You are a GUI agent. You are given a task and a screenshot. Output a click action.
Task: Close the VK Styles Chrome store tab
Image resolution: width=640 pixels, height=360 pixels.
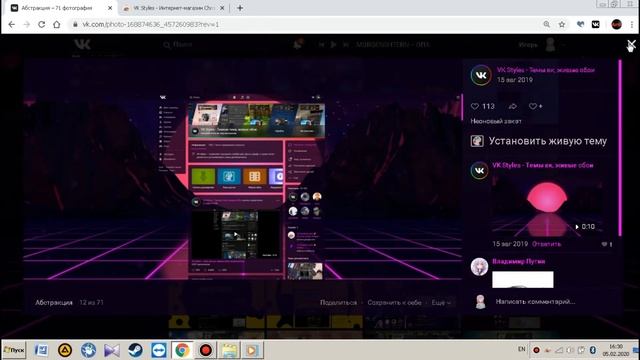pos(222,8)
